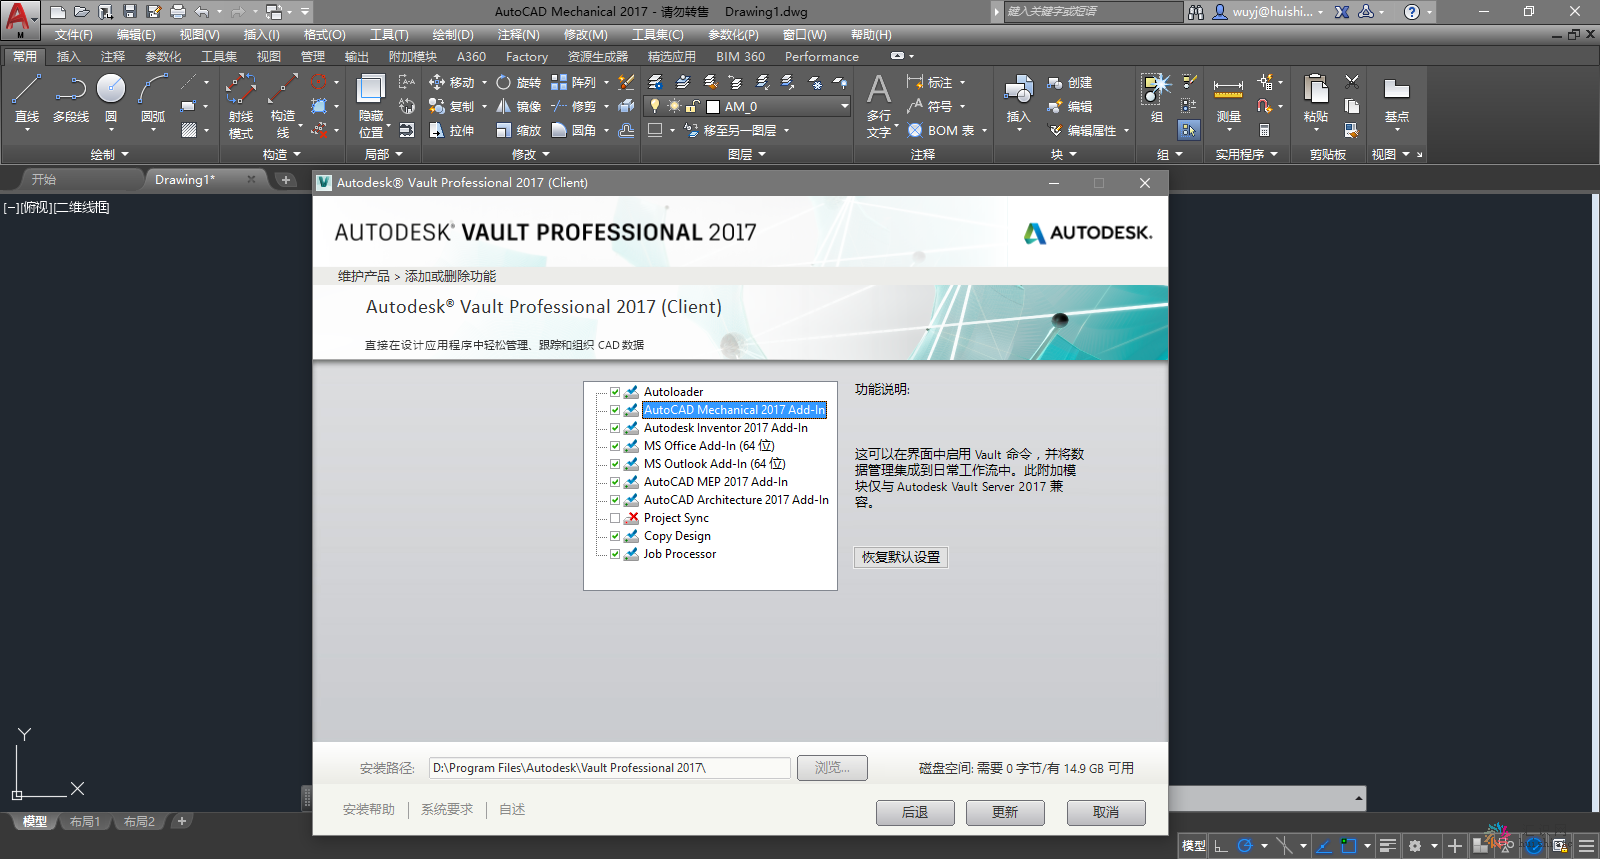Uncheck MS Office Add-In (64 位) checkbox
The height and width of the screenshot is (859, 1600).
pos(615,446)
